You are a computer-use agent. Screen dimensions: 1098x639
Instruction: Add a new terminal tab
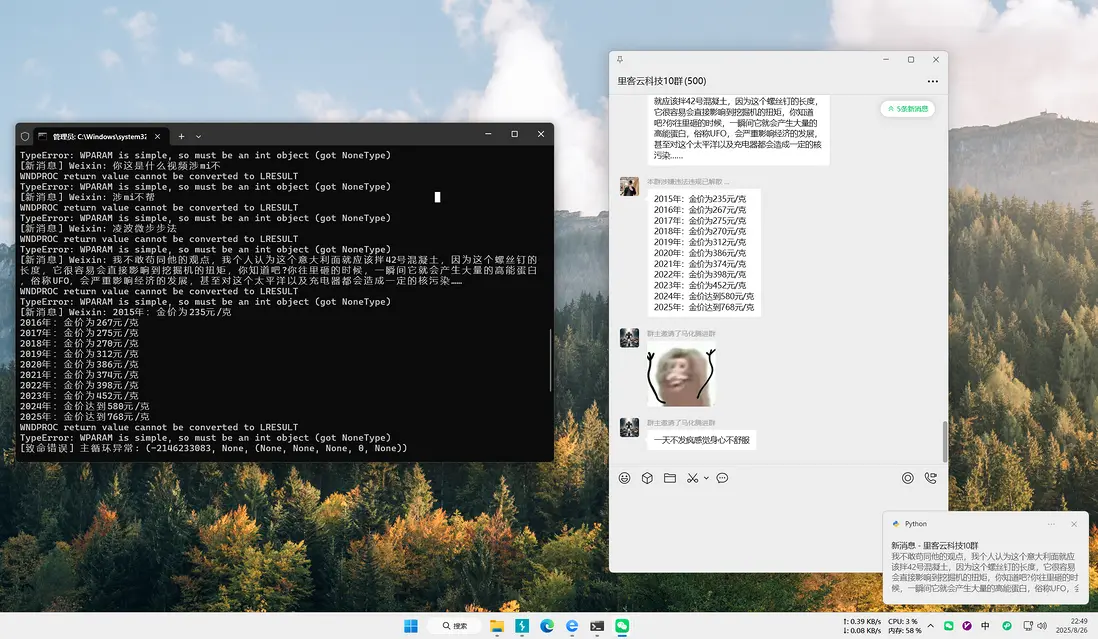point(181,136)
